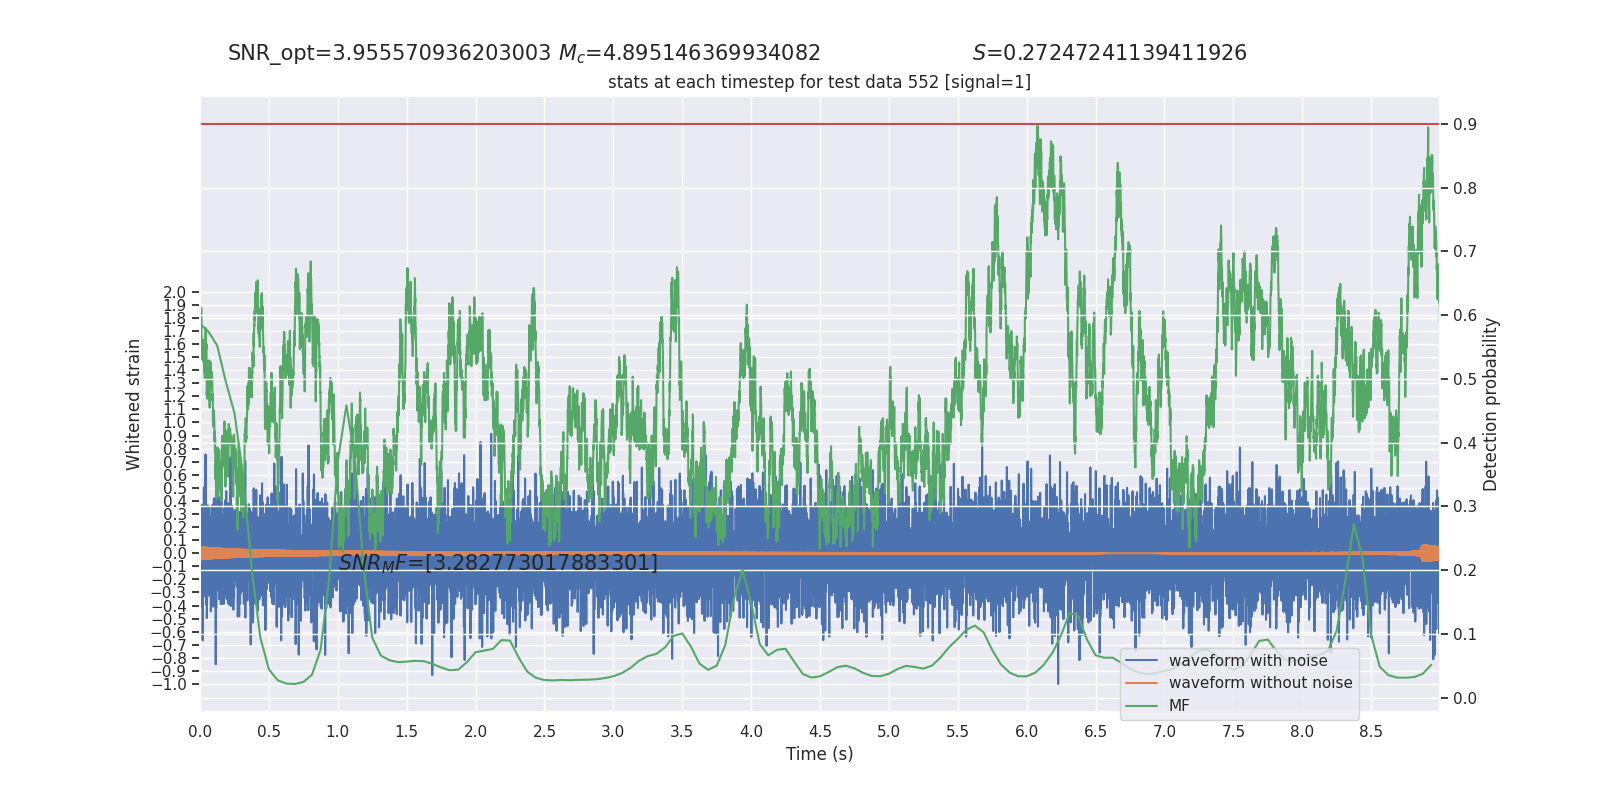
Task: Click right axis tick label 0.5
Action: click(x=1465, y=379)
